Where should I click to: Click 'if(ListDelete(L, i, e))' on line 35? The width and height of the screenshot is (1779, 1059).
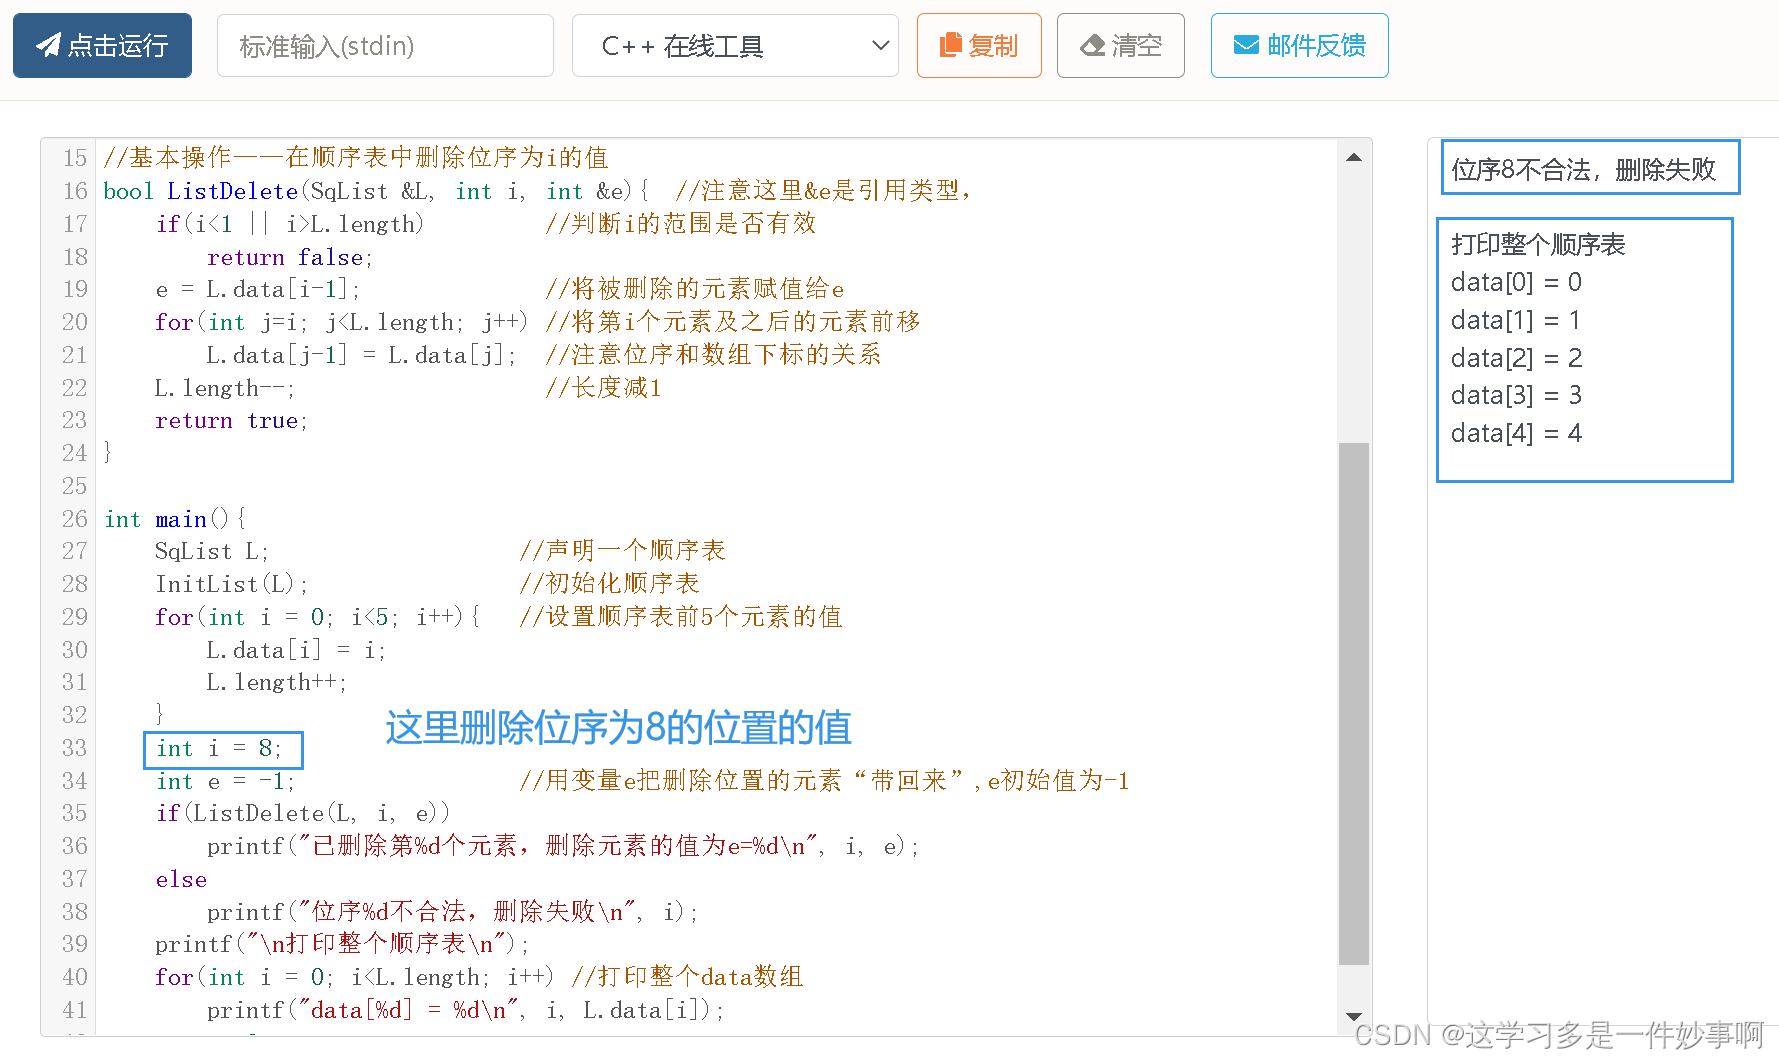click(303, 813)
